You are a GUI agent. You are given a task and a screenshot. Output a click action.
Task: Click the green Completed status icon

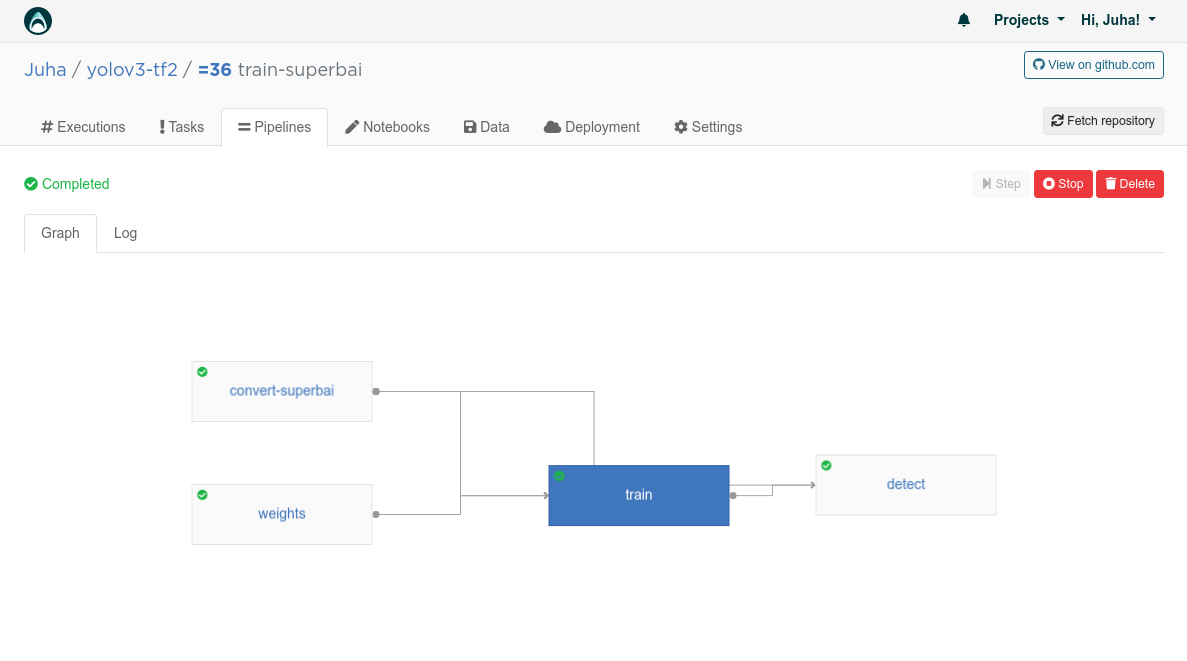coord(31,184)
